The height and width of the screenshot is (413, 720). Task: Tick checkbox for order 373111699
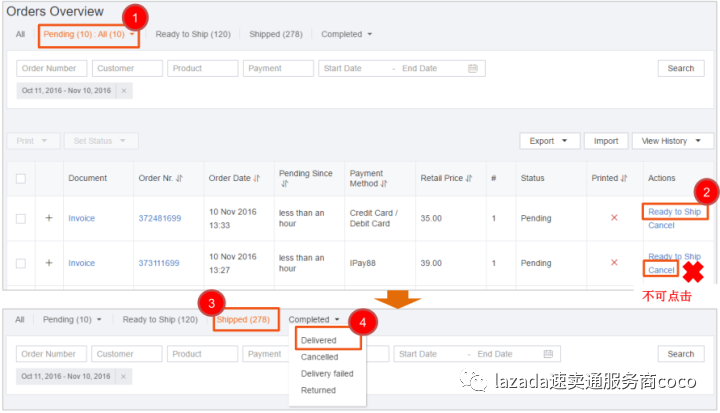pos(21,263)
